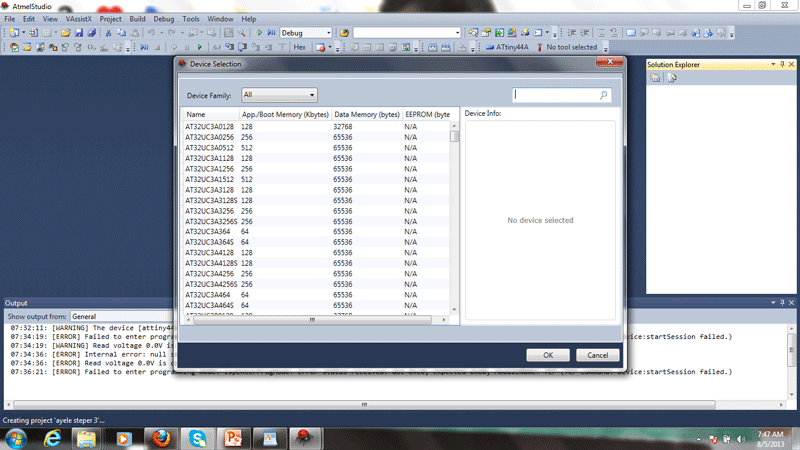800x450 pixels.
Task: Open the VAssistX menu
Action: 79,19
